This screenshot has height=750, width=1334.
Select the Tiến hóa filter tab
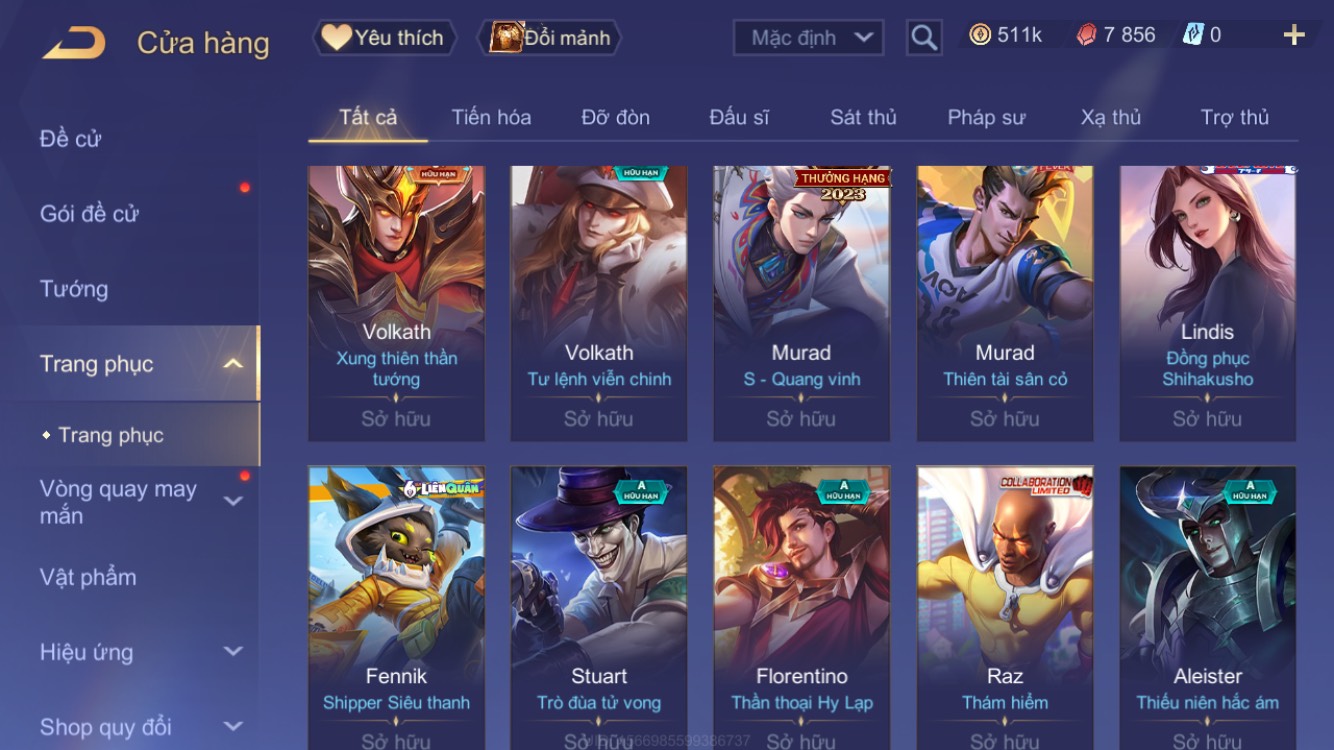491,117
